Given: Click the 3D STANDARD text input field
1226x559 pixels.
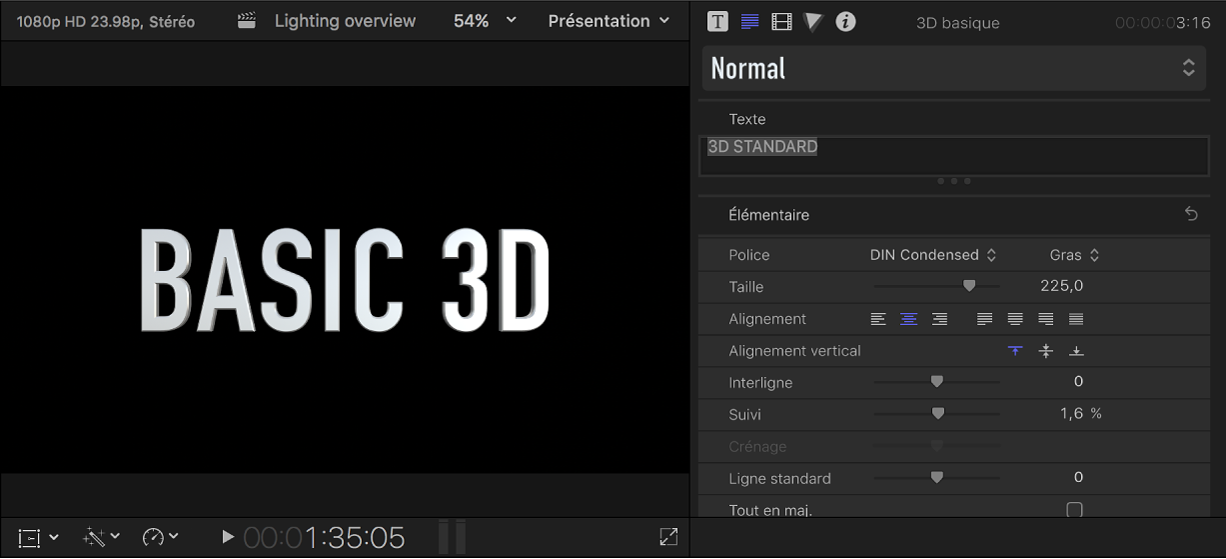Looking at the screenshot, I should click(953, 156).
